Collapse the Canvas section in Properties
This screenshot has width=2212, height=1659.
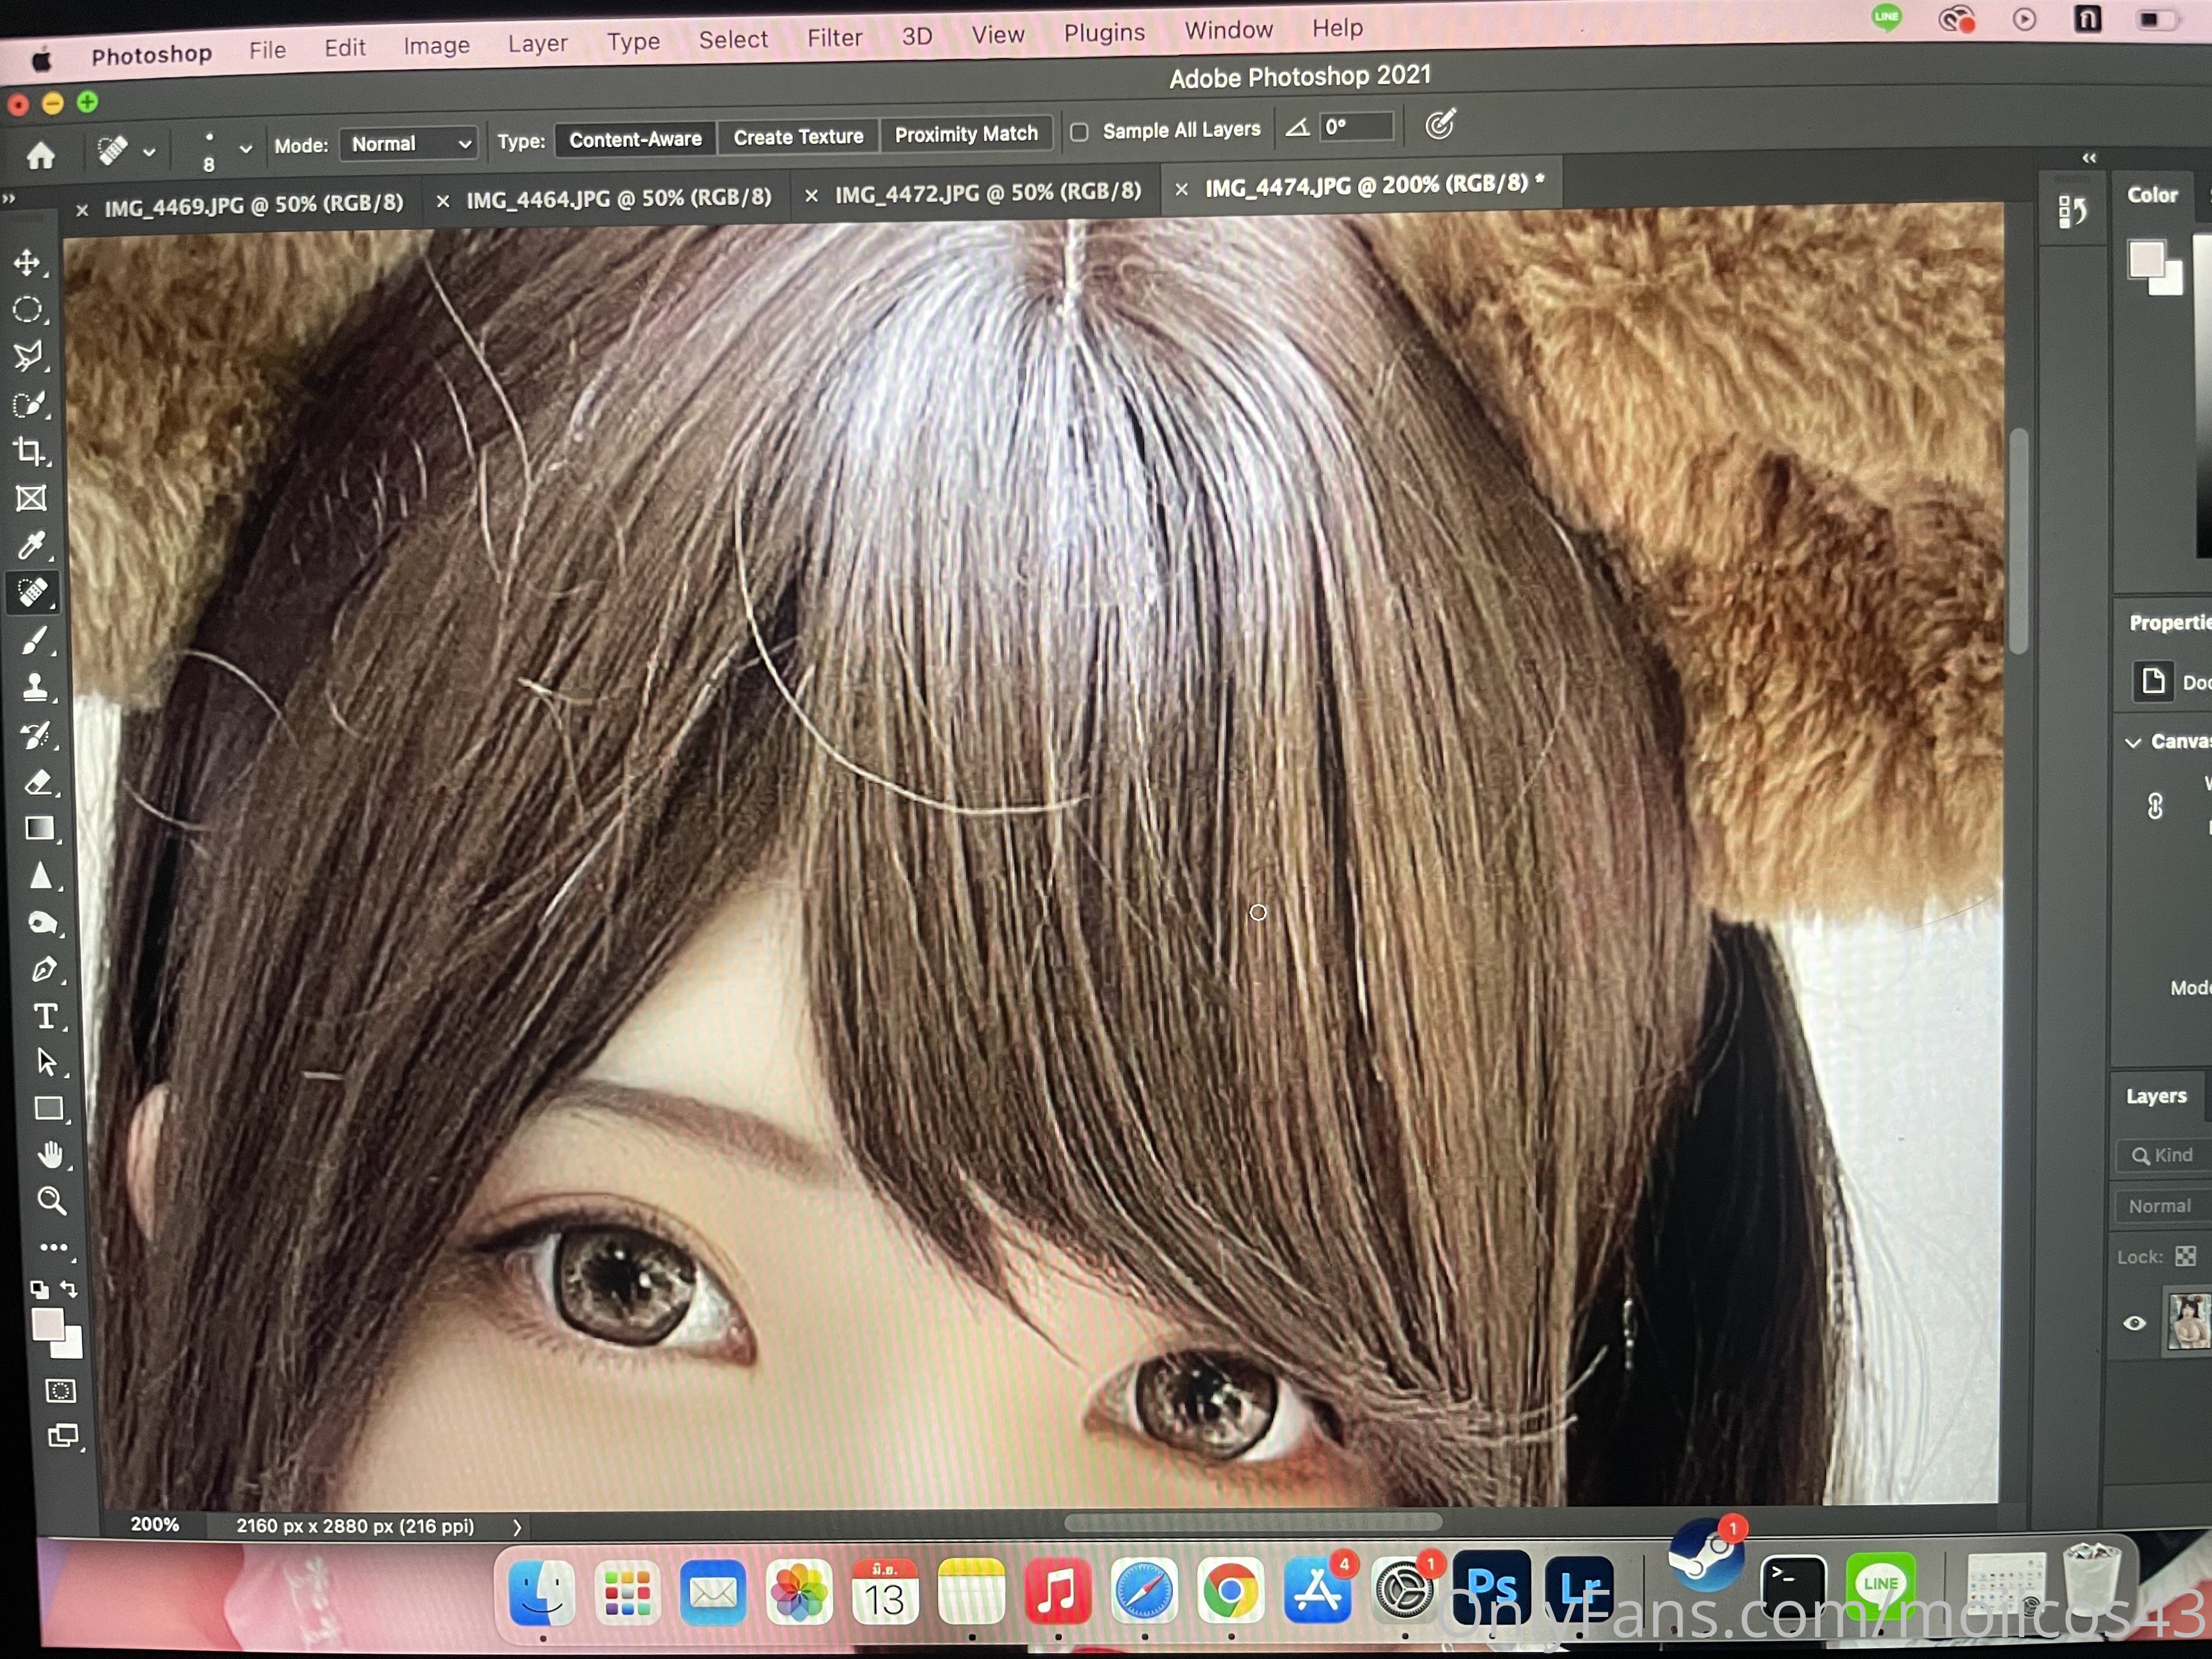tap(2133, 742)
